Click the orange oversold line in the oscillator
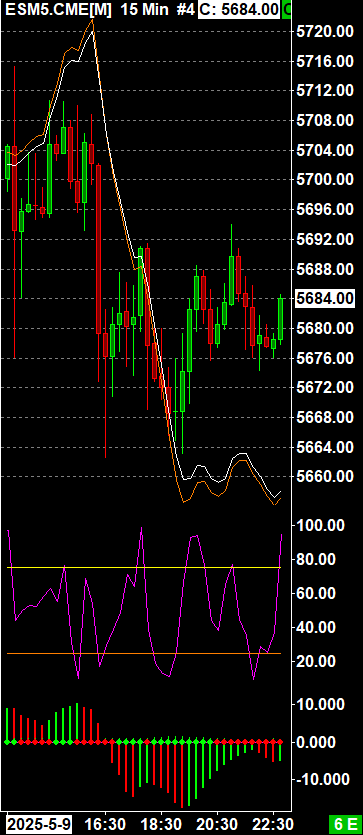Image resolution: width=363 pixels, height=835 pixels. pos(144,653)
